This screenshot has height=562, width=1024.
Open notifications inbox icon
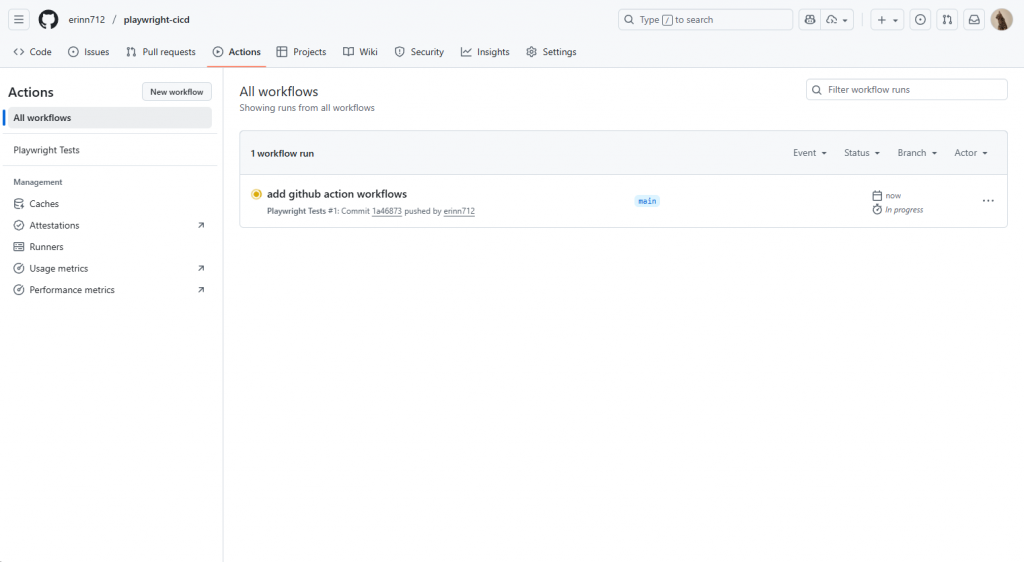(x=974, y=20)
